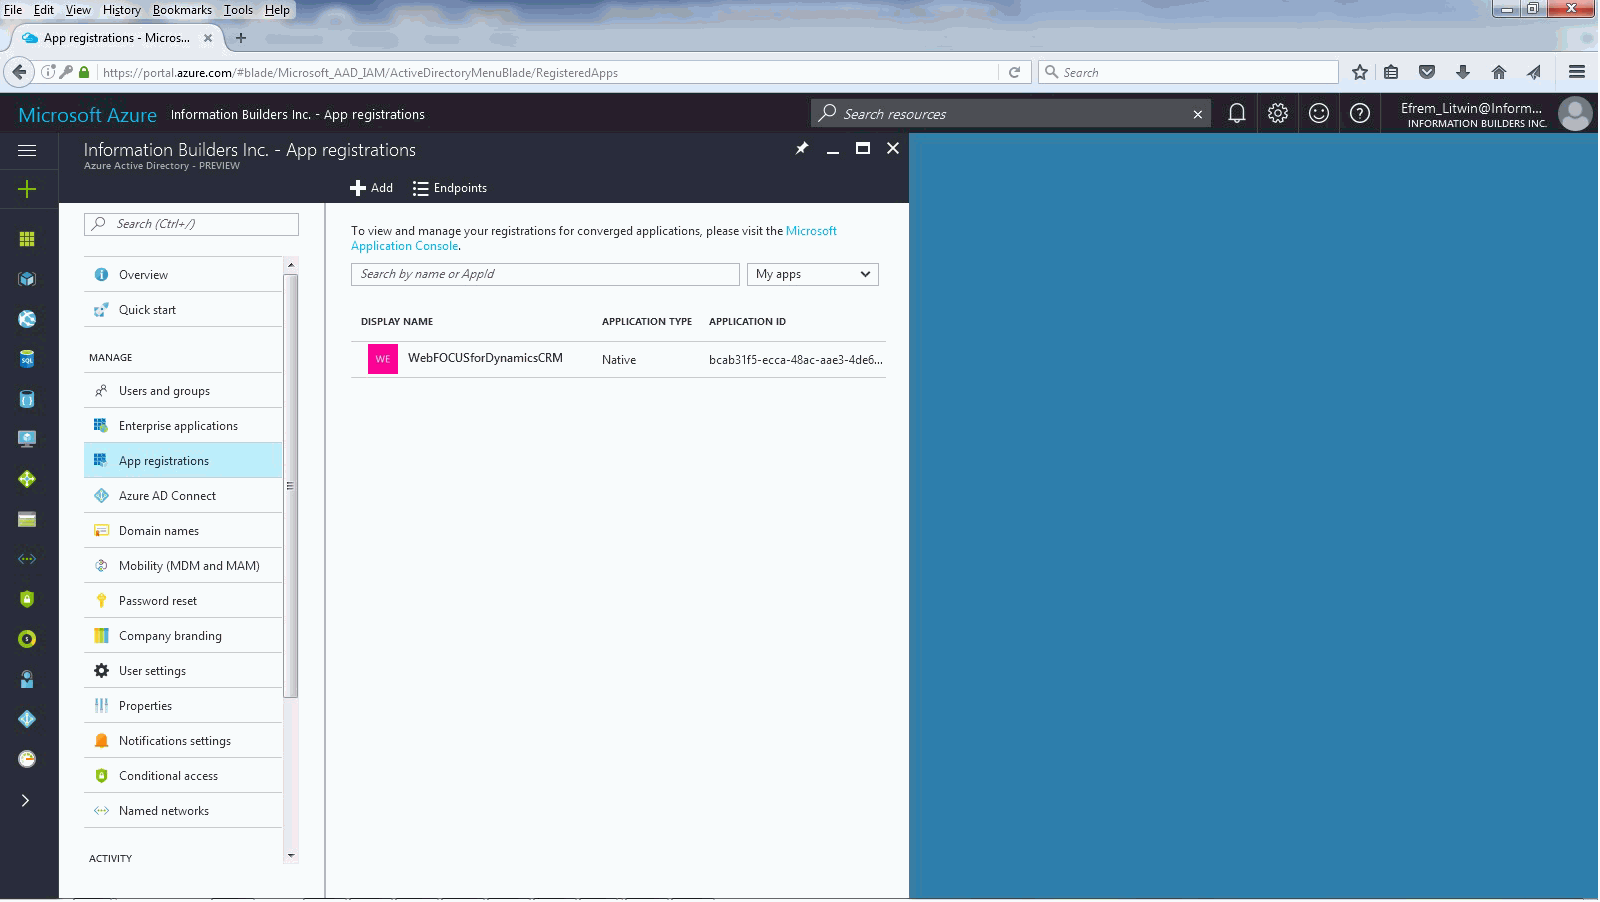
Task: Open the blue diamond Azure Active Directory icon
Action: 27,719
